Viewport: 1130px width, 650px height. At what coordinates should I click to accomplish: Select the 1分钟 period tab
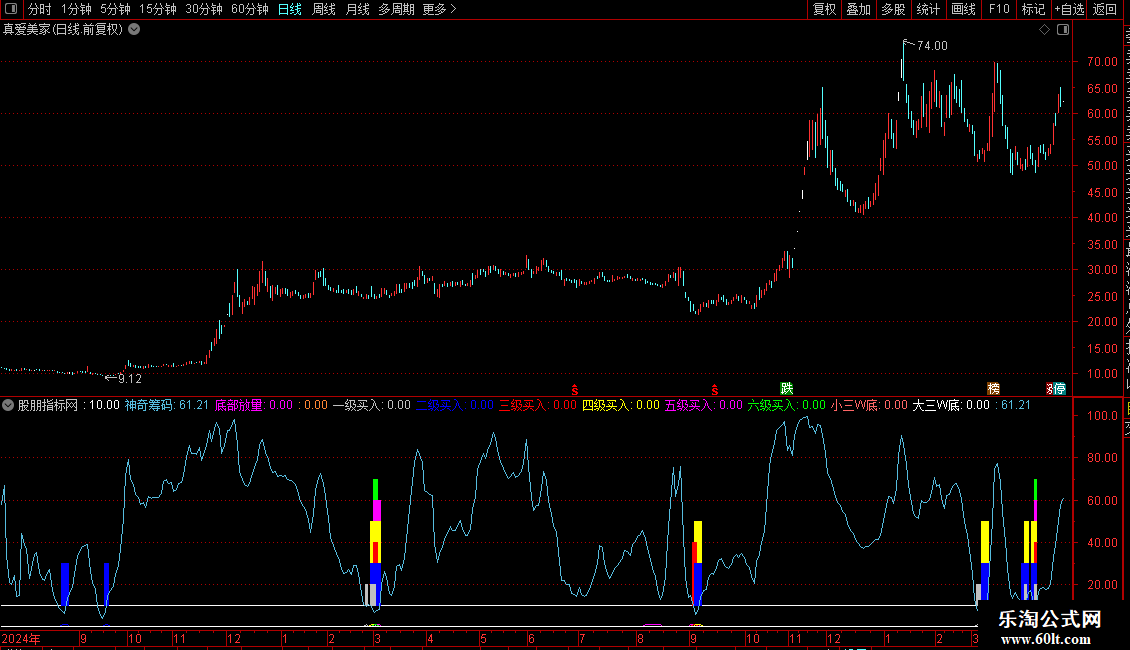point(76,9)
